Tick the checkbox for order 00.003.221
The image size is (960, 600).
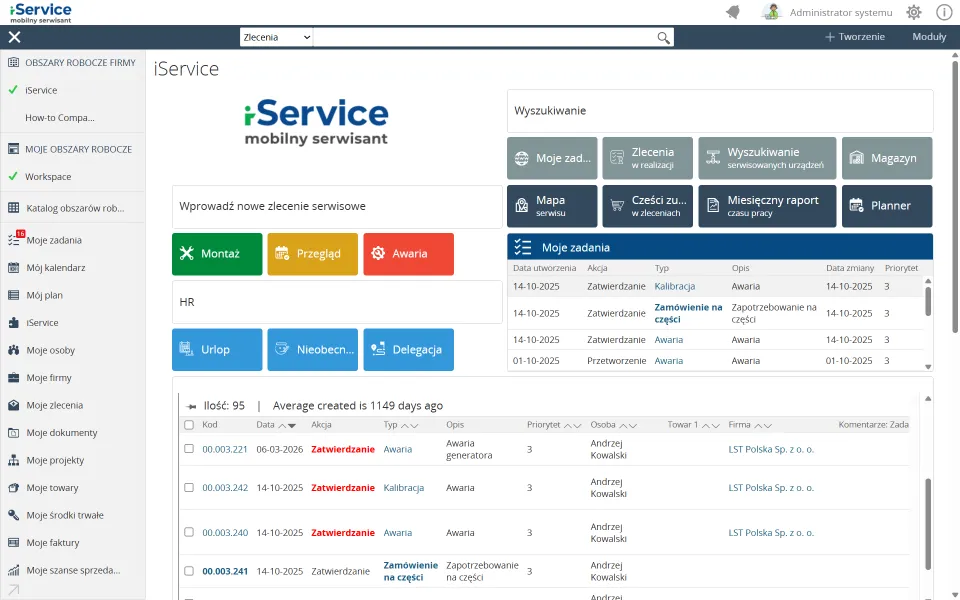(189, 449)
